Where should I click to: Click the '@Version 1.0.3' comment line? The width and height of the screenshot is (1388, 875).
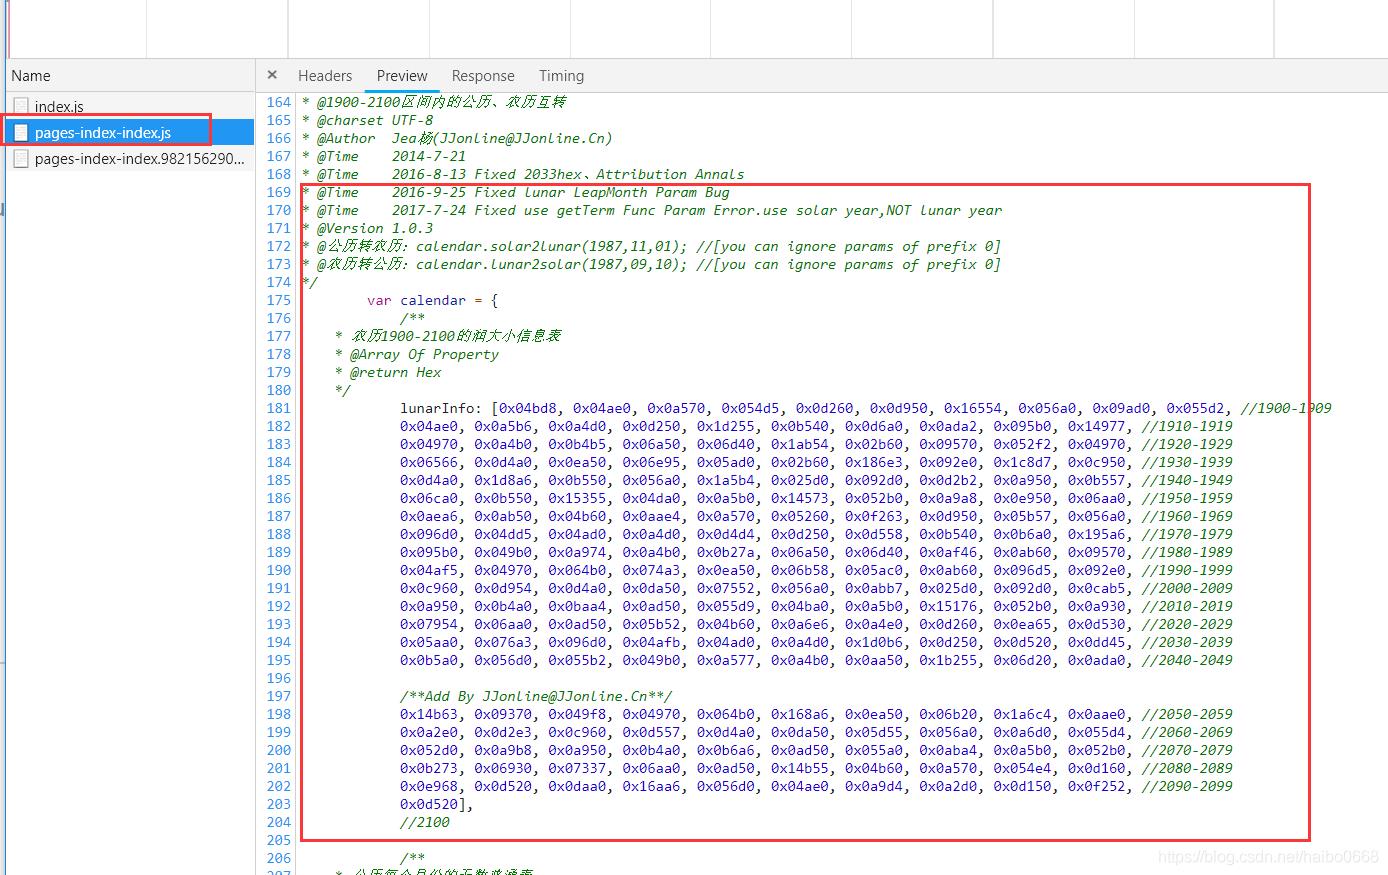coord(368,228)
